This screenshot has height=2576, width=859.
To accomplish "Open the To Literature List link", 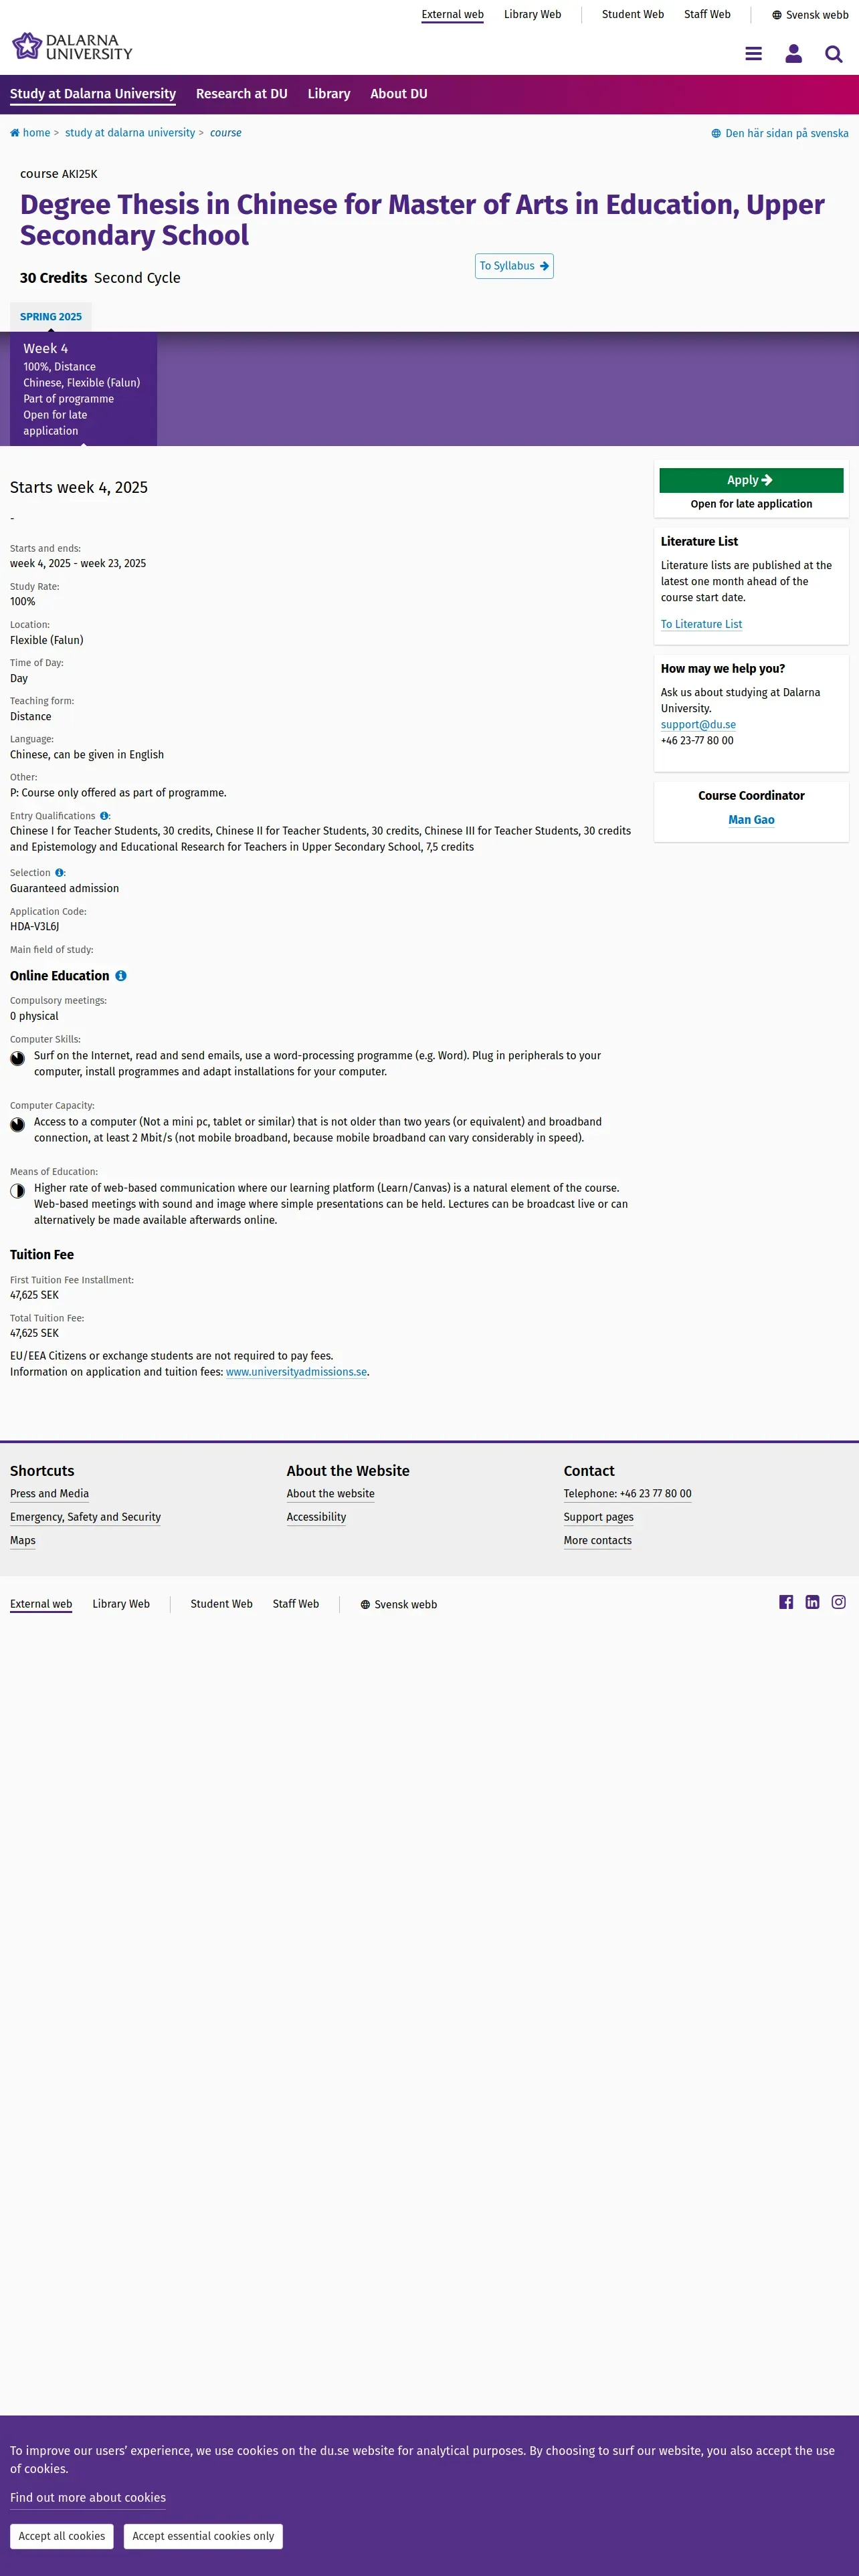I will click(x=701, y=624).
